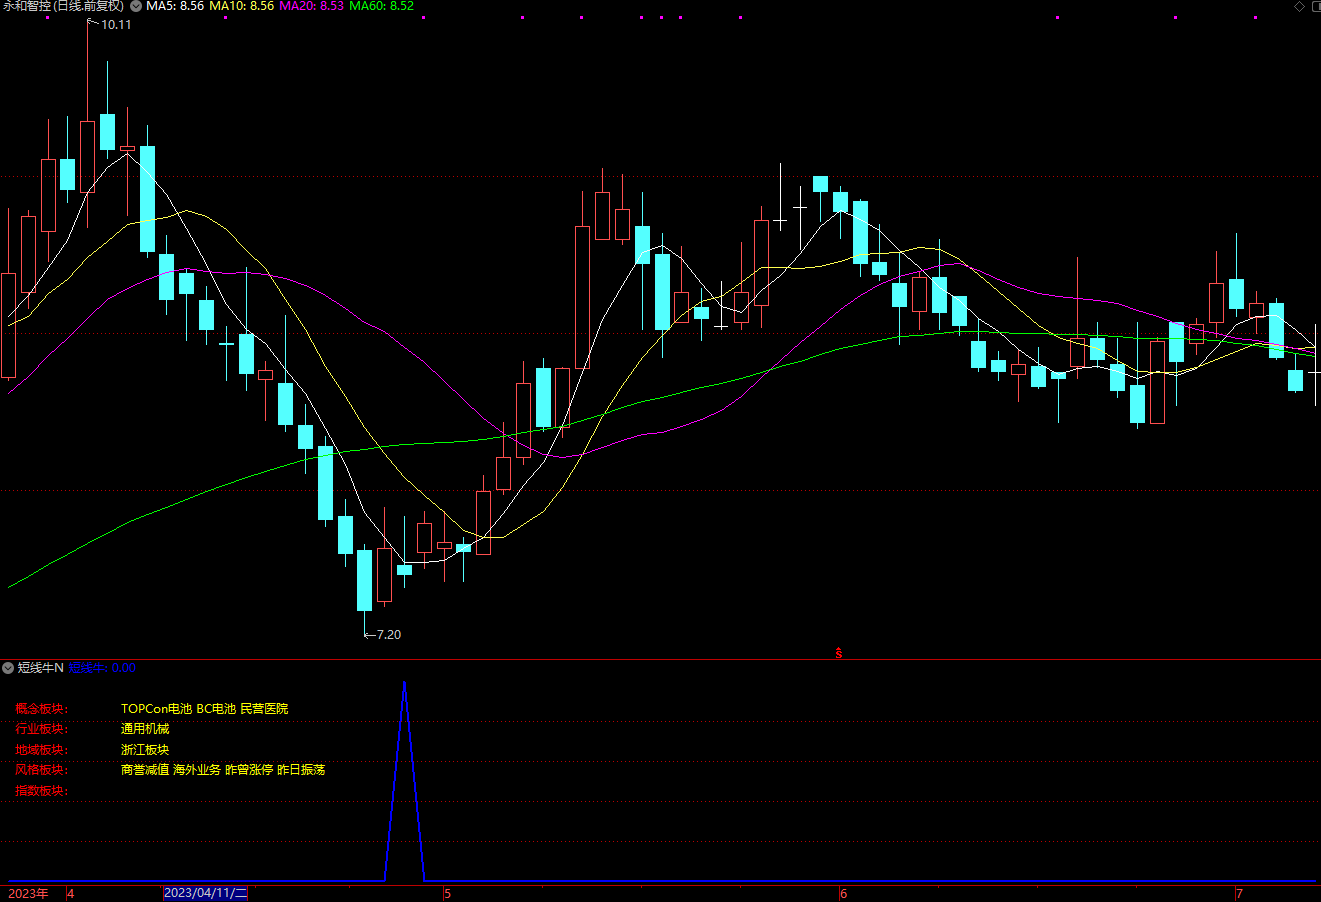Screen dimensions: 1321x902
Task: Select the 永和智控(日线,前复权) chart title
Action: pos(64,6)
